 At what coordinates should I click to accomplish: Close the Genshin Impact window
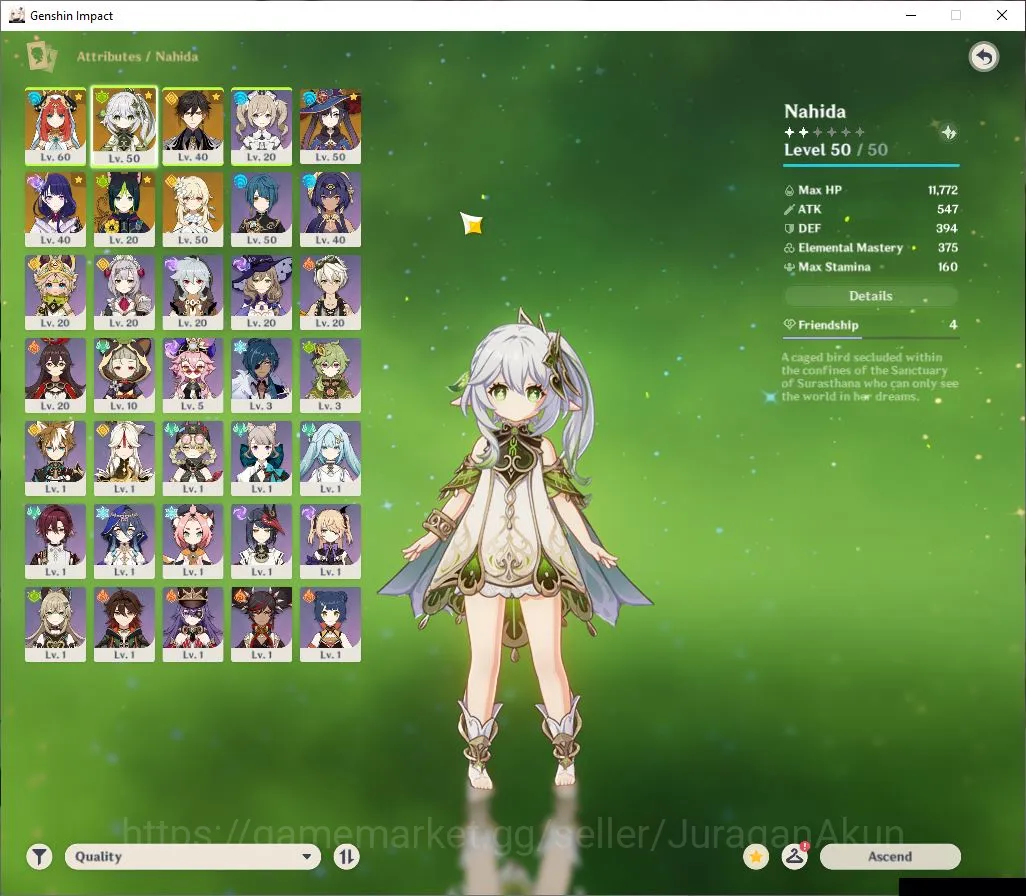point(1002,15)
